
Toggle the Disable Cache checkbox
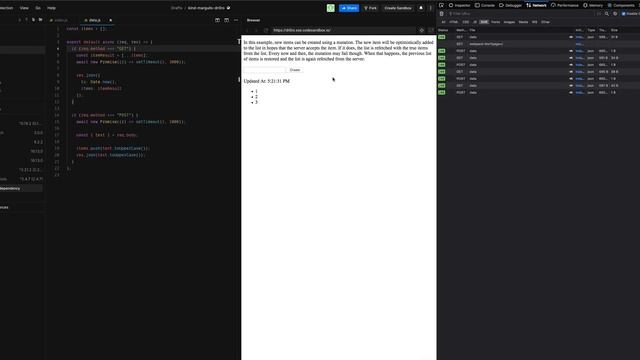(x=623, y=13)
